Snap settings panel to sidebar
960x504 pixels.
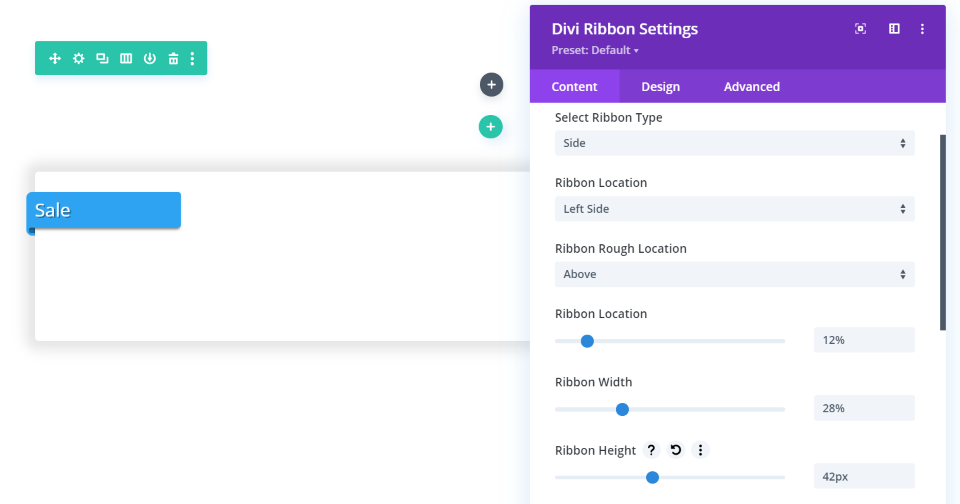click(x=894, y=29)
